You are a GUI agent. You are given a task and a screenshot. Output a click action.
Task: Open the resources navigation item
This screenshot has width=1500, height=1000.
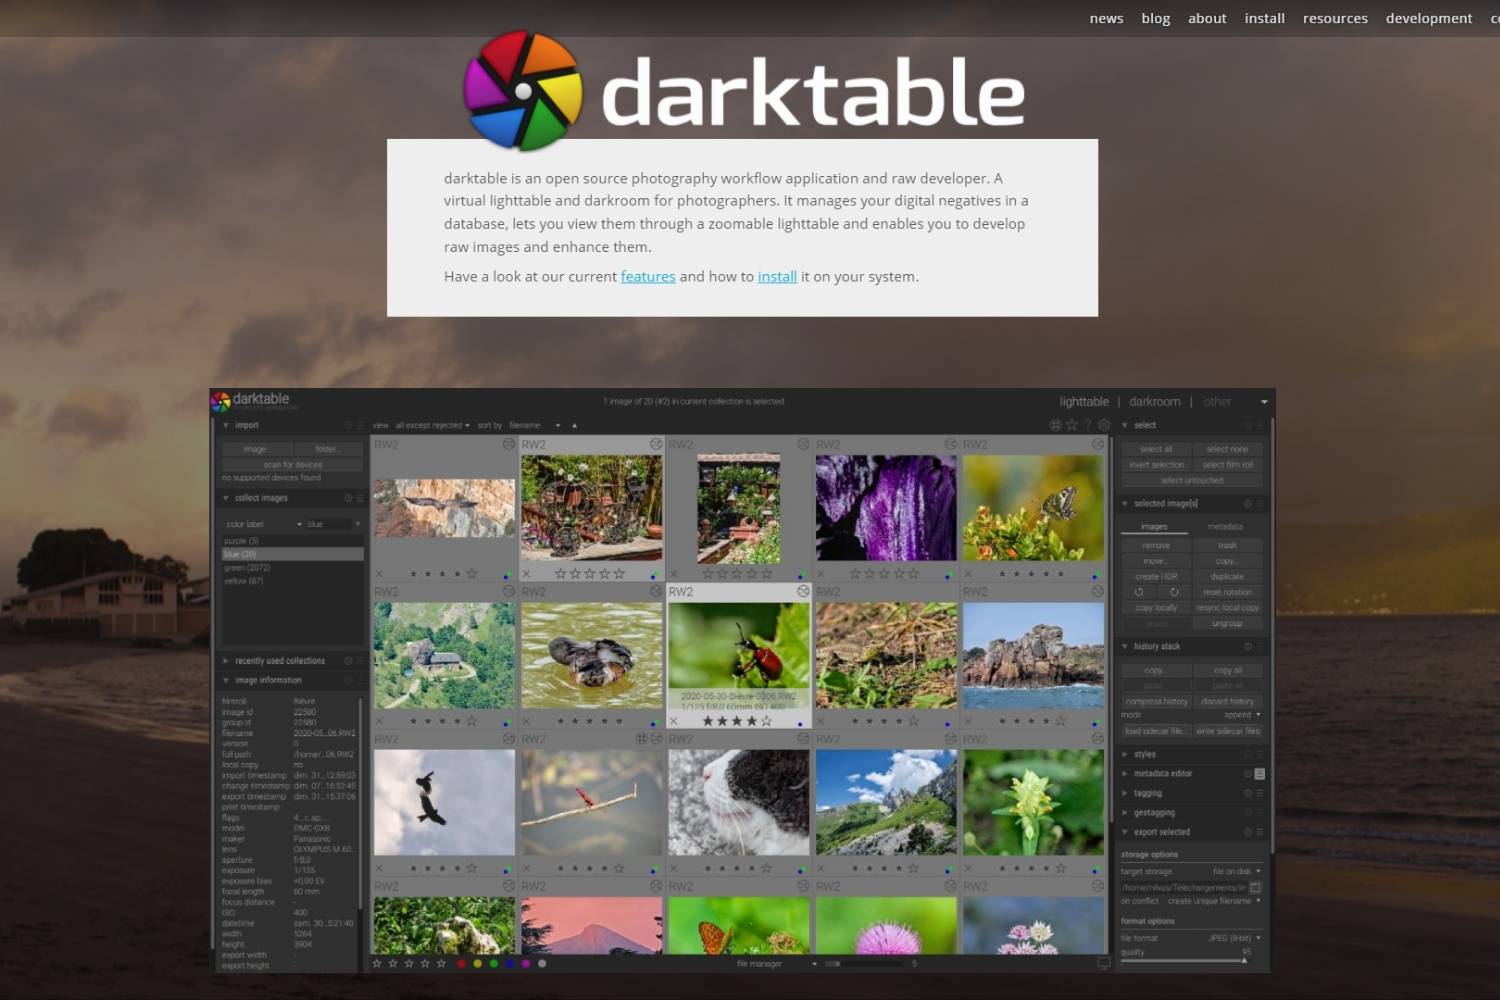tap(1335, 18)
